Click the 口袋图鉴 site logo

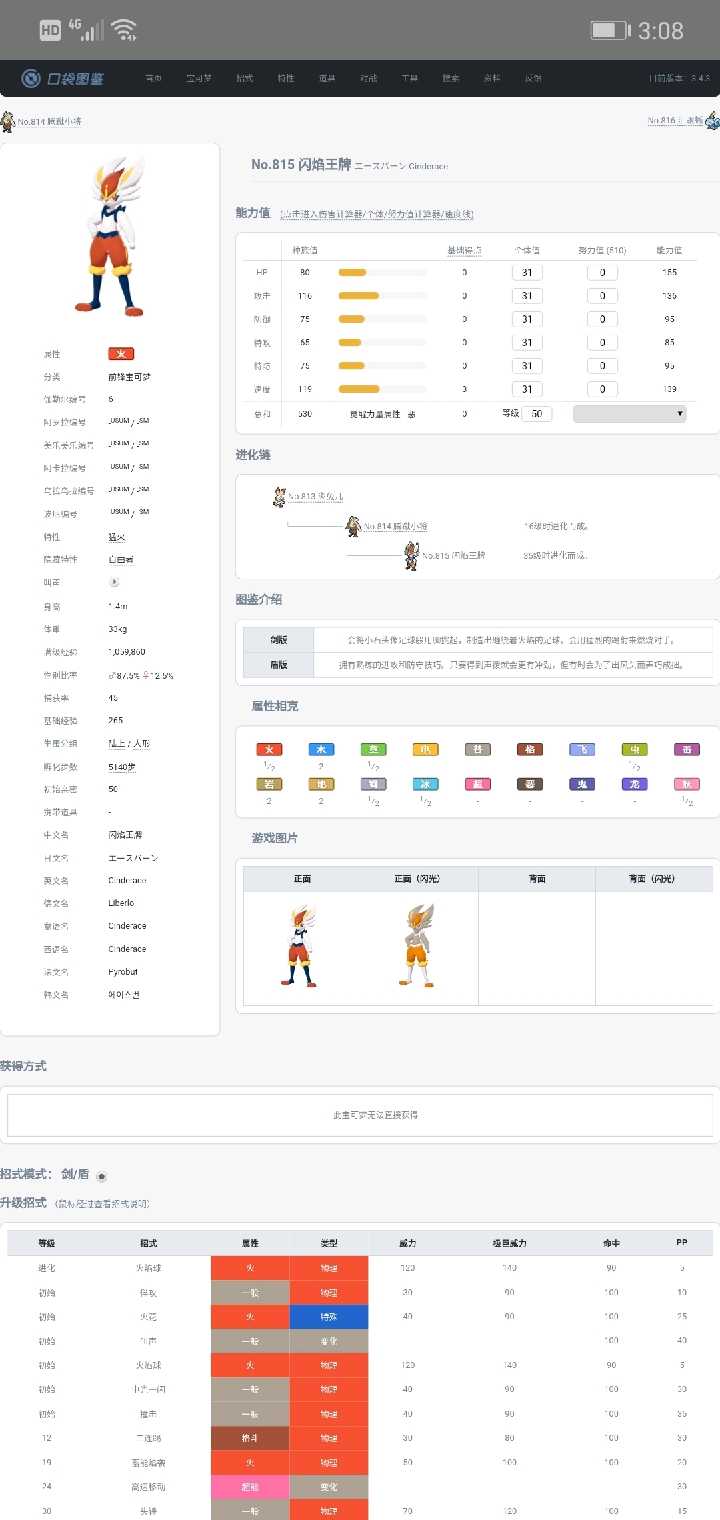62,78
